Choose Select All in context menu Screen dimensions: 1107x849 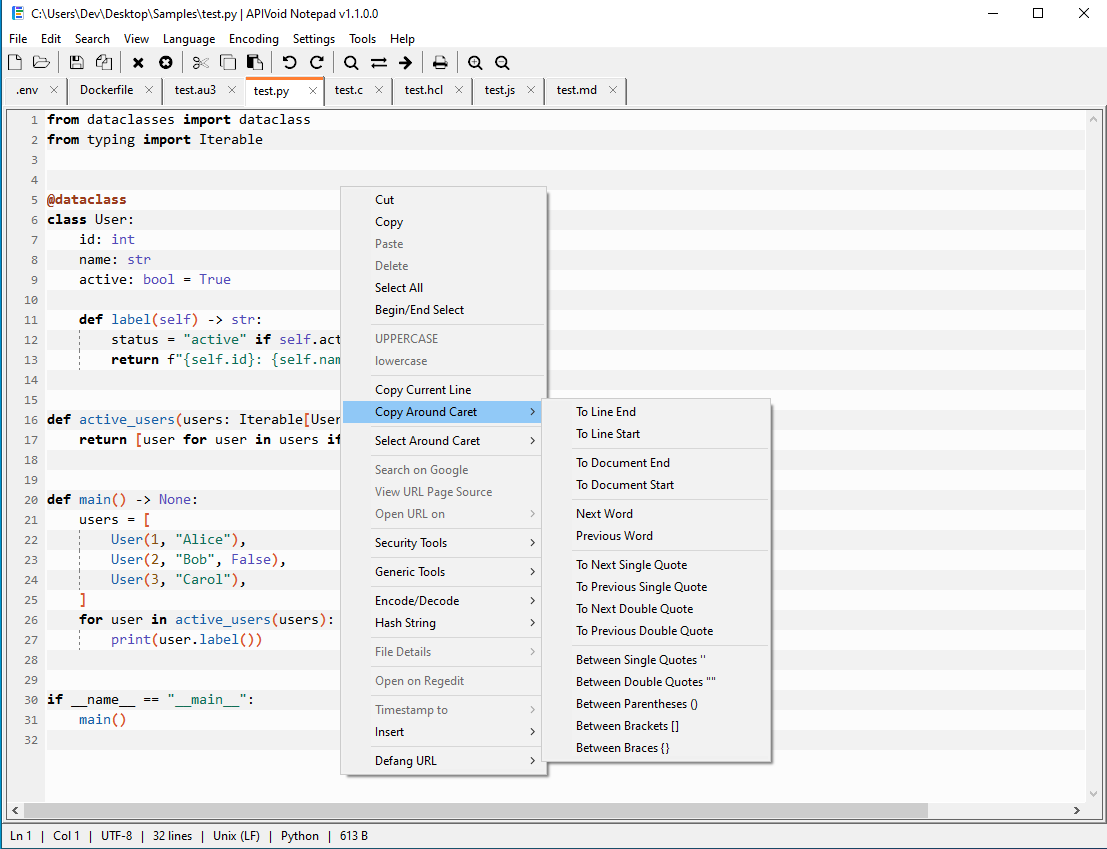443,287
